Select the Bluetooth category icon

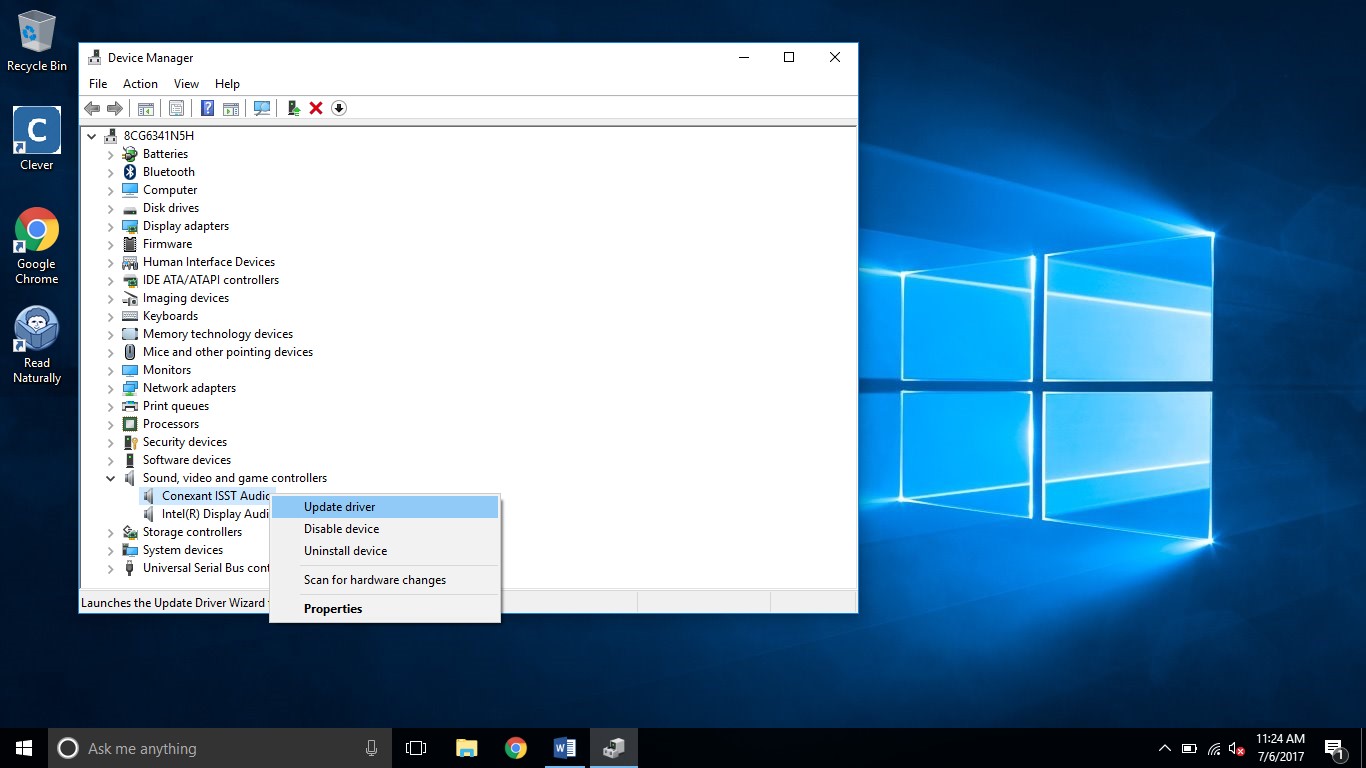click(130, 172)
